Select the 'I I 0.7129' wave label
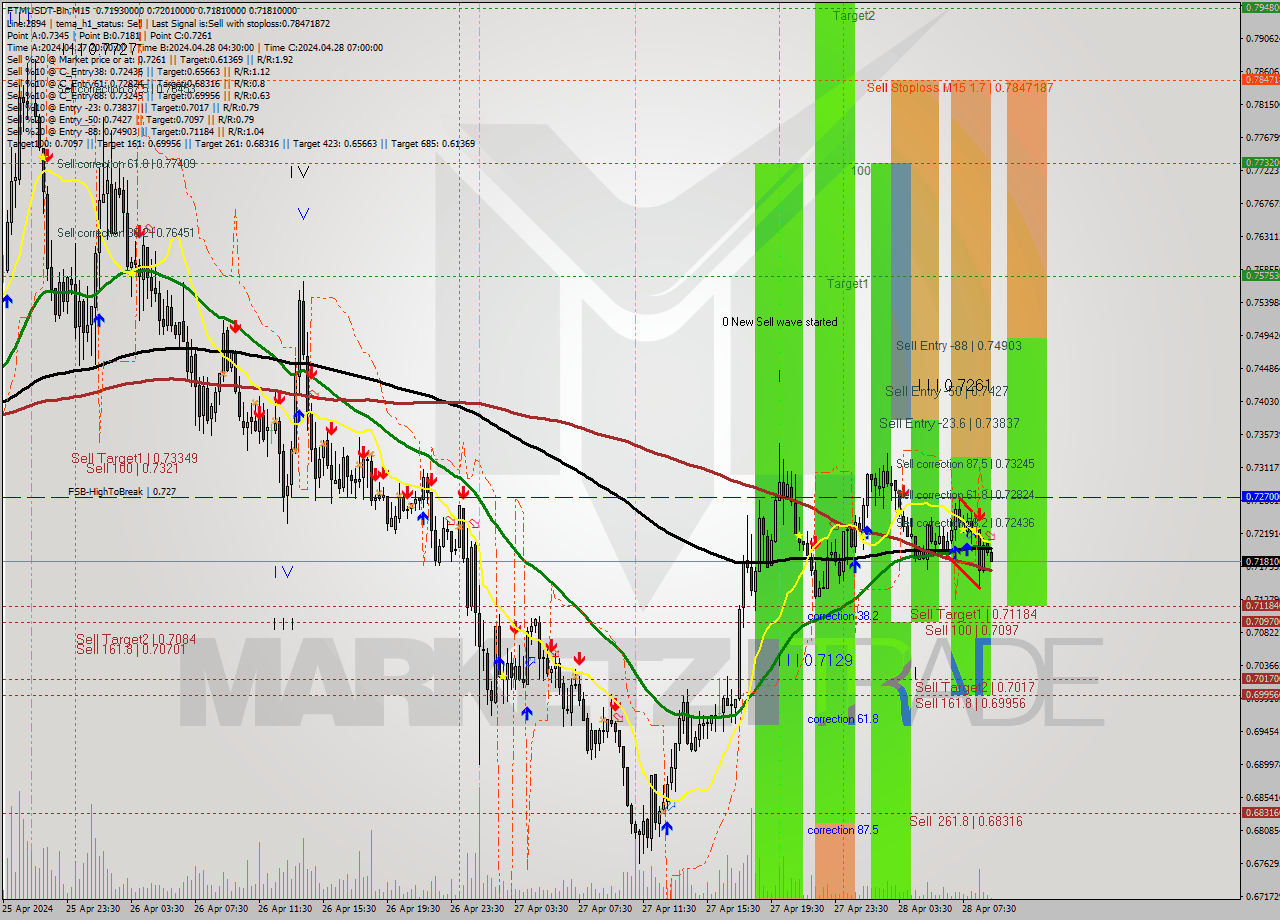The image size is (1280, 920). [814, 660]
